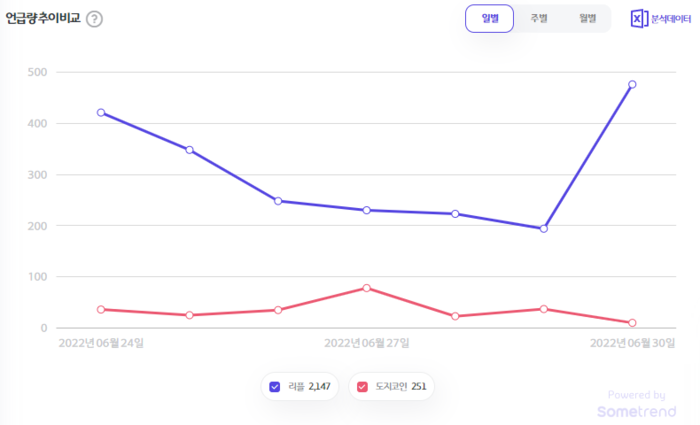Uncheck the 도지코인 red legend checkbox

click(x=364, y=385)
